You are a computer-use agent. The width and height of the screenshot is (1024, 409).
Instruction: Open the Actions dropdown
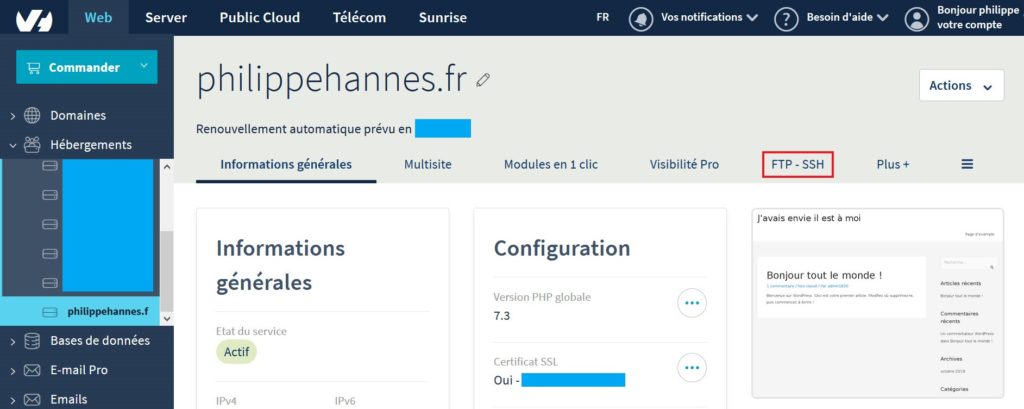[x=961, y=86]
